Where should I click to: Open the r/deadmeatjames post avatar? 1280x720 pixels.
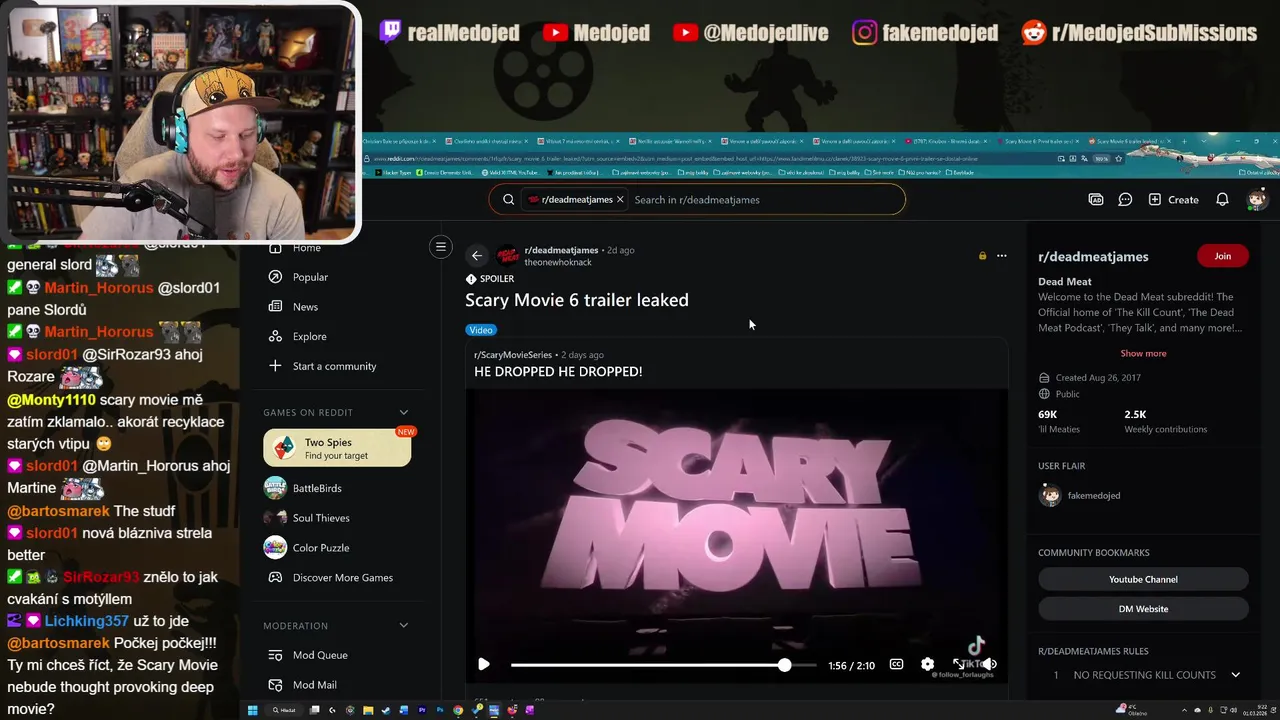(507, 256)
